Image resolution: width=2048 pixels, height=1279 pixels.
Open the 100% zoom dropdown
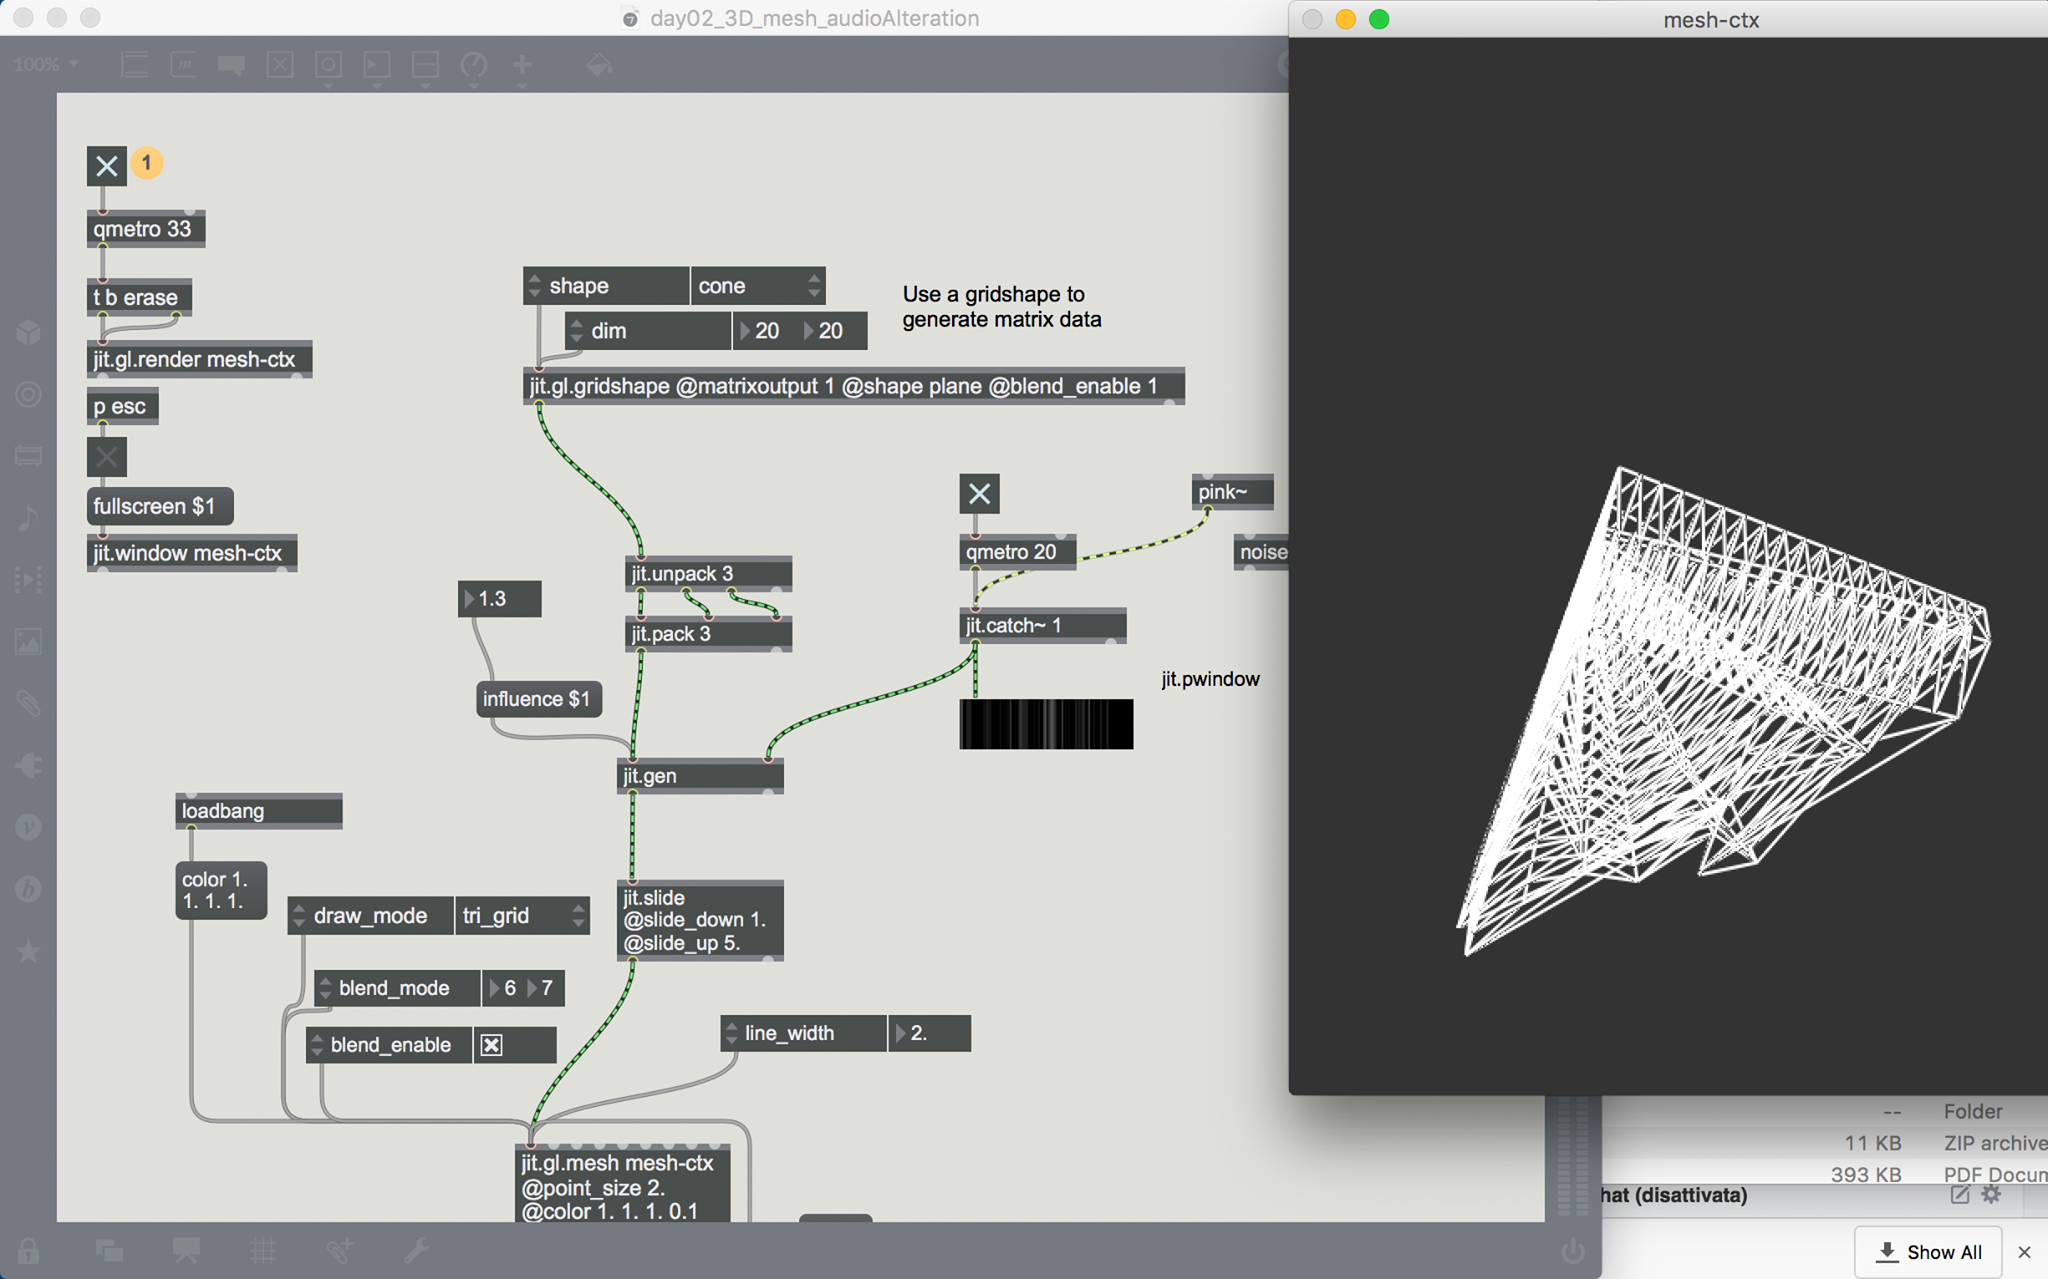45,65
